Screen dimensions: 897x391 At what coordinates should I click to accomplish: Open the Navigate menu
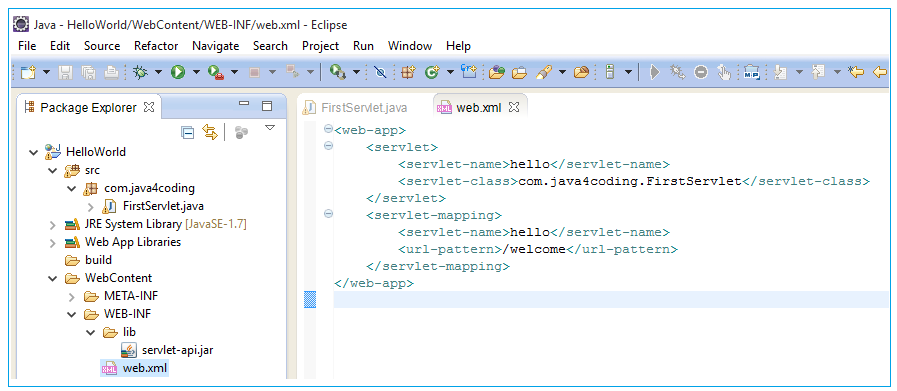[216, 46]
